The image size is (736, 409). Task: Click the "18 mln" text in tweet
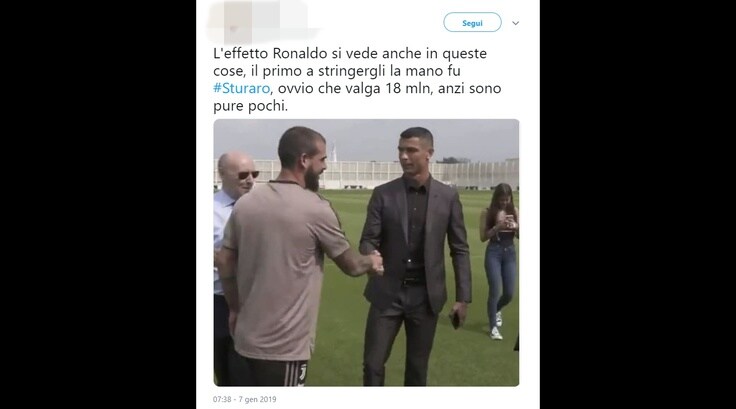click(x=407, y=88)
